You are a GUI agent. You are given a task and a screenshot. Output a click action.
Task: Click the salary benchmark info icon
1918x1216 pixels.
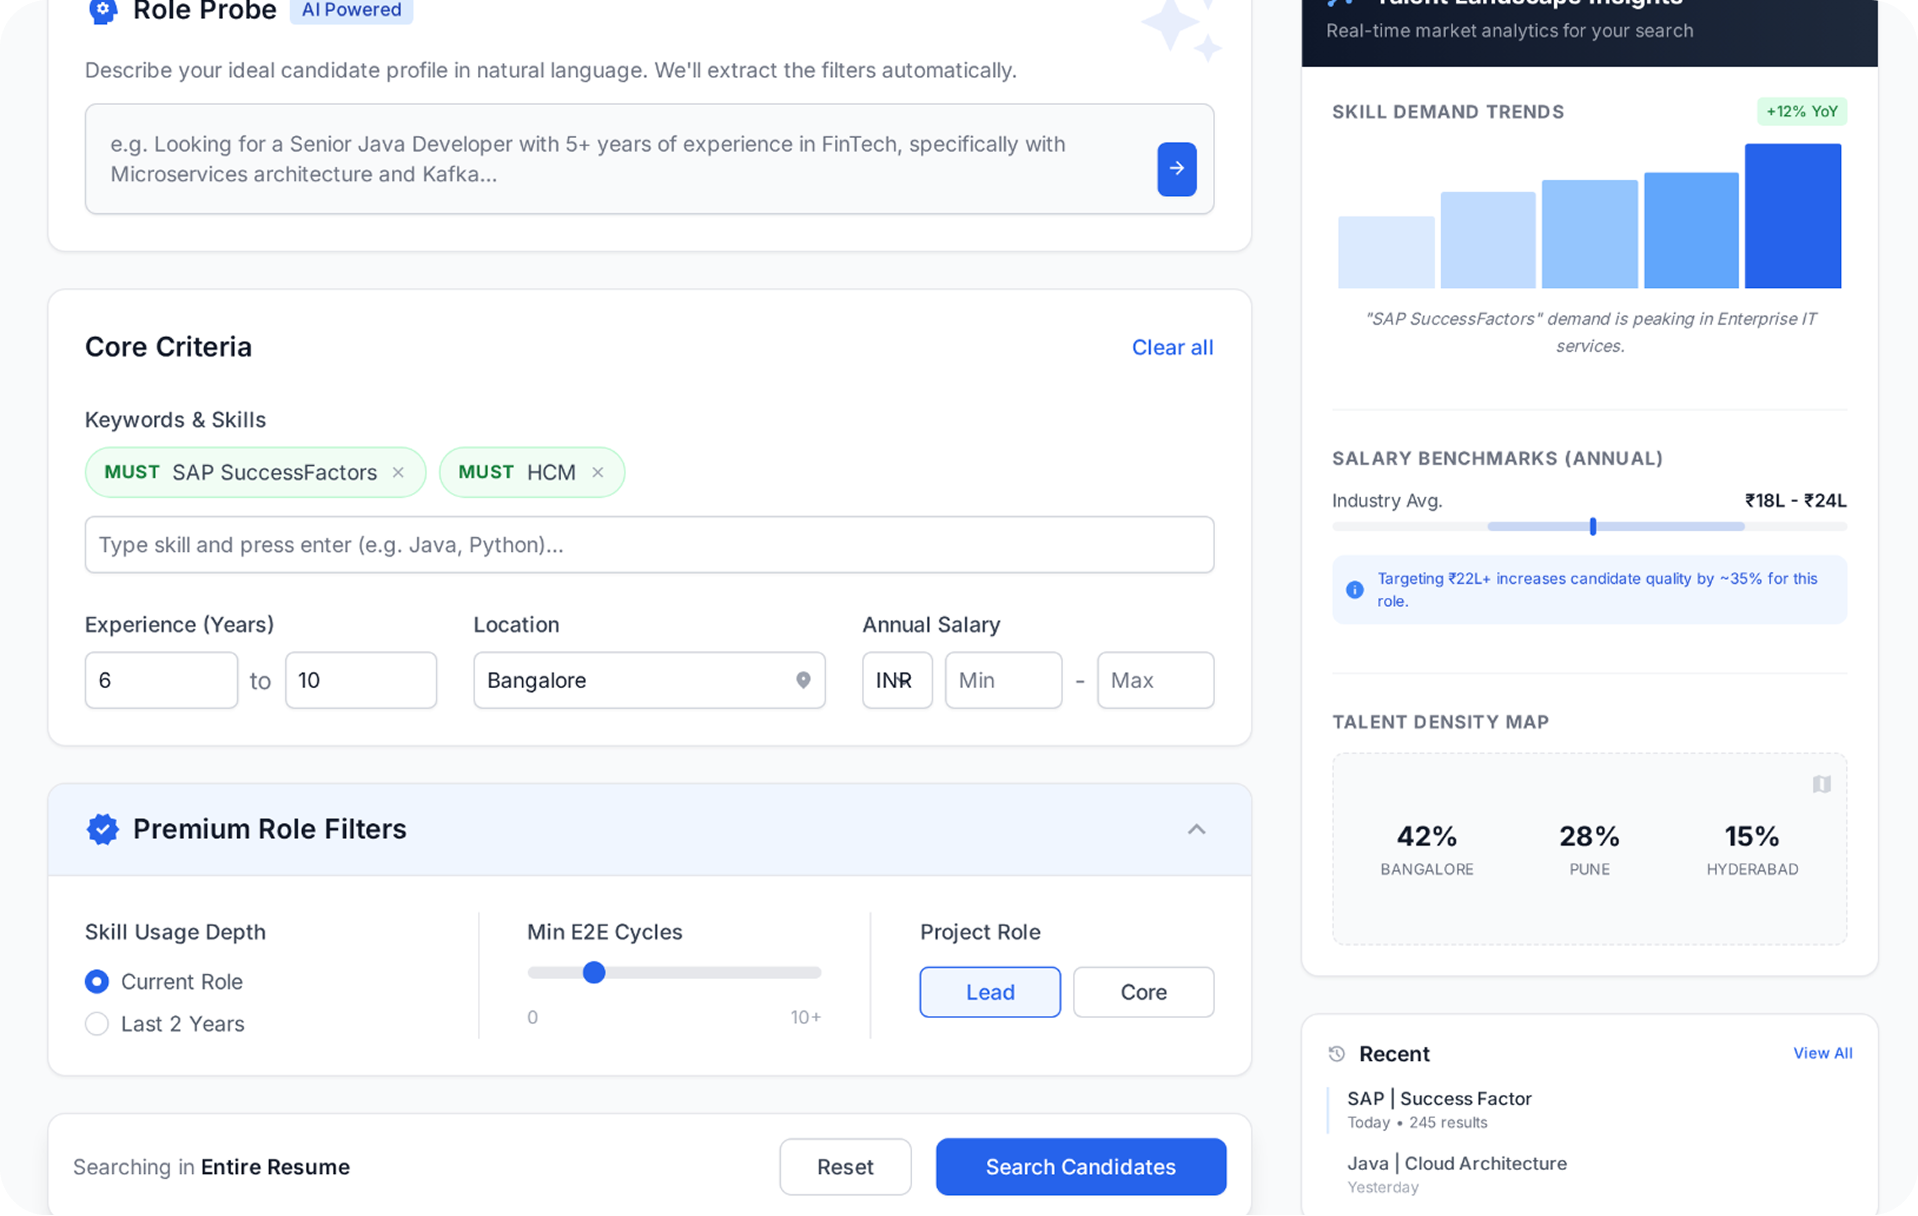pos(1354,590)
